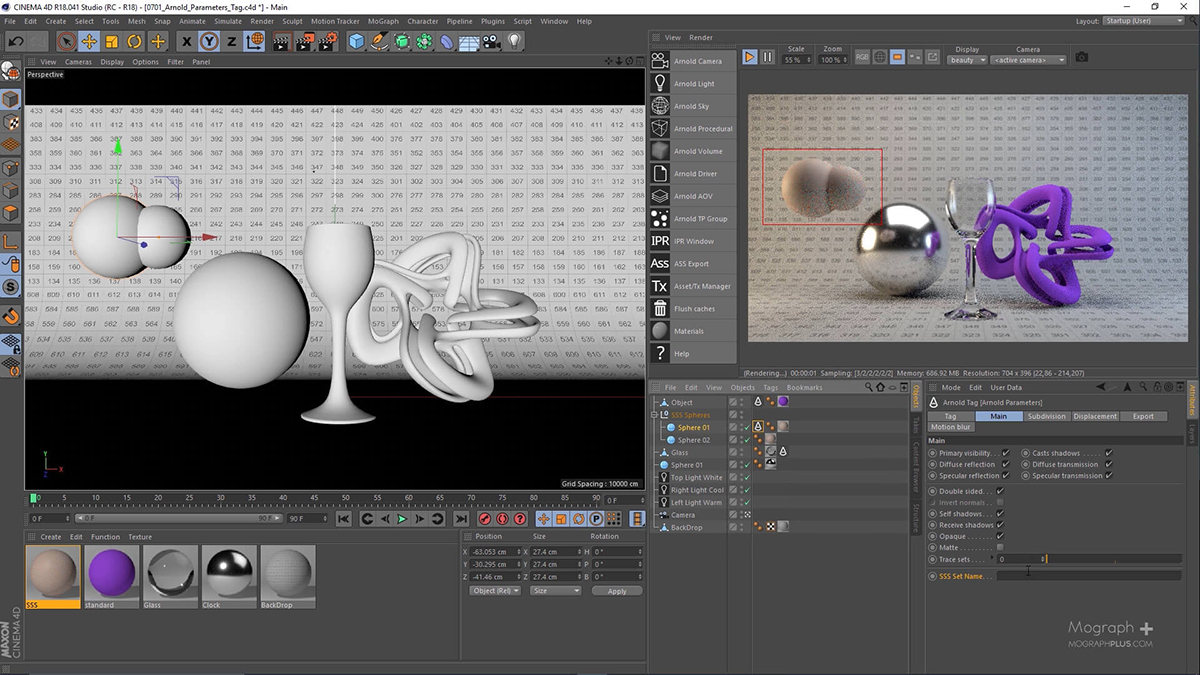Open the IPR Scale percentage dropdown
This screenshot has height=675, width=1200.
(796, 60)
